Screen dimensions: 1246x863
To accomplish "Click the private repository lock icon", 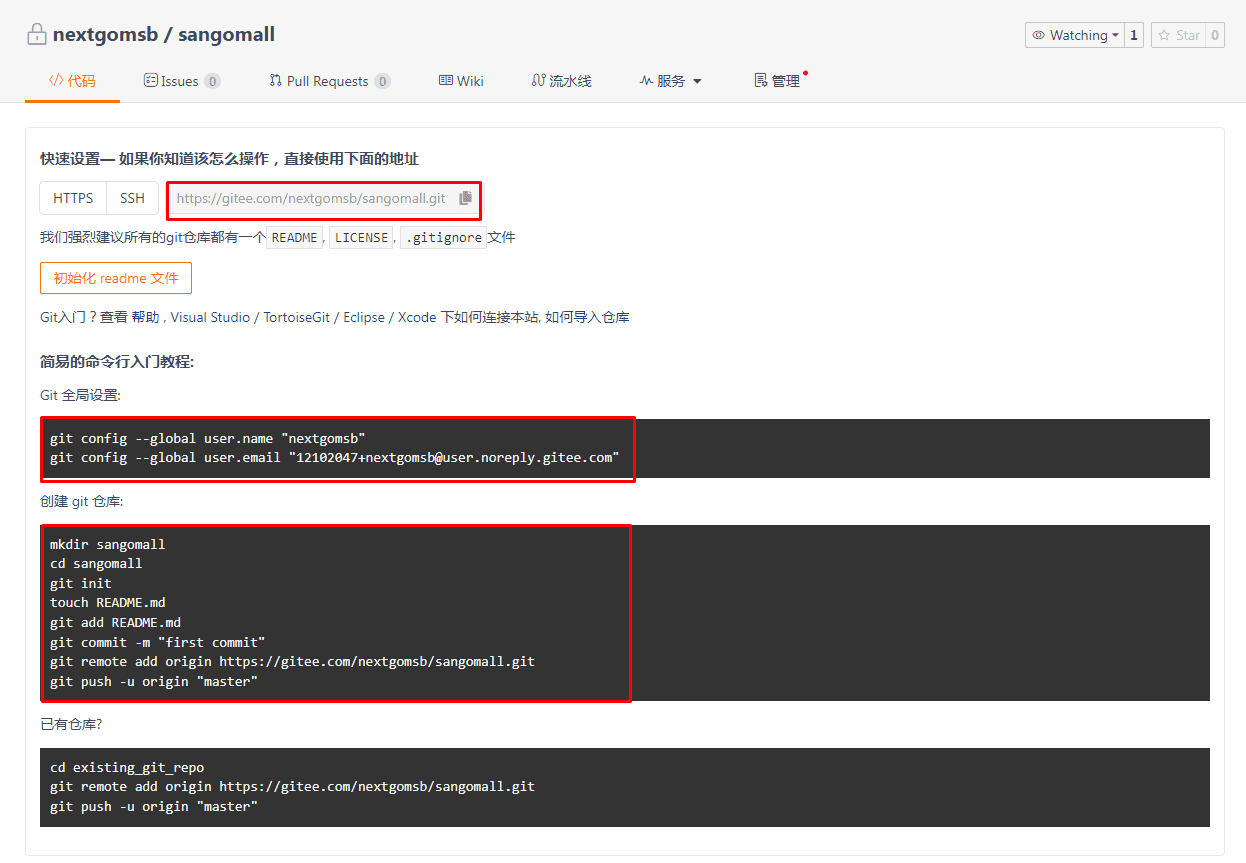I will pos(36,34).
